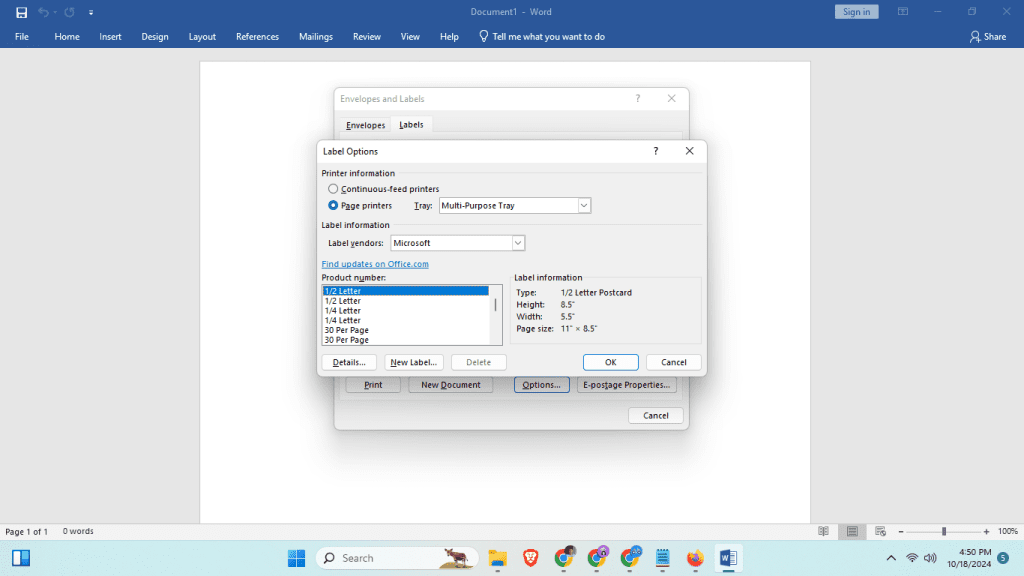Select Print Layout view icon
Screen dimensions: 1024x576
852,532
